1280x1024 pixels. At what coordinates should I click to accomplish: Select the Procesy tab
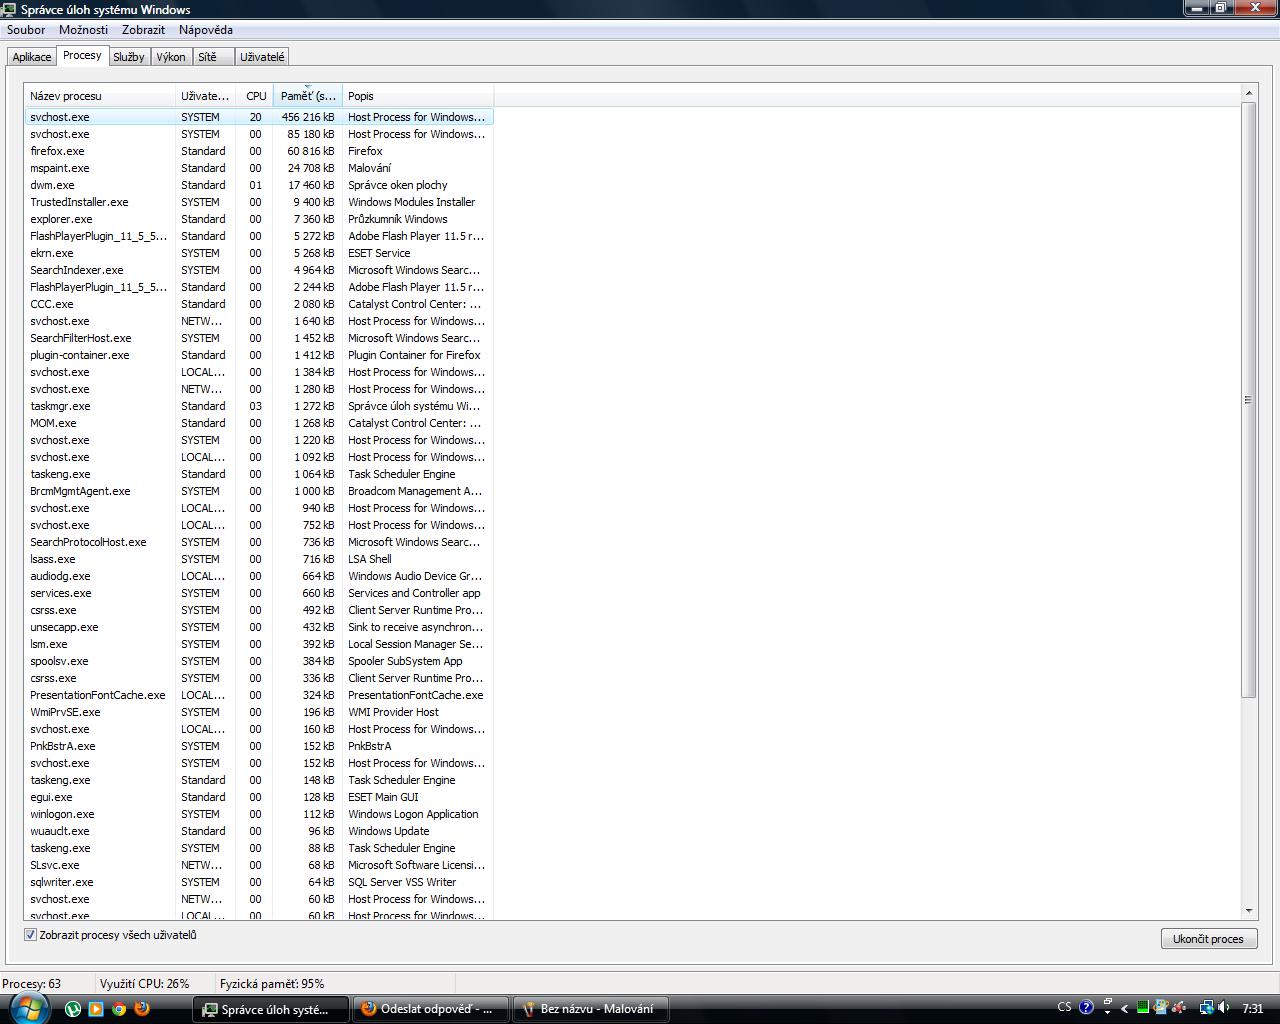(82, 56)
